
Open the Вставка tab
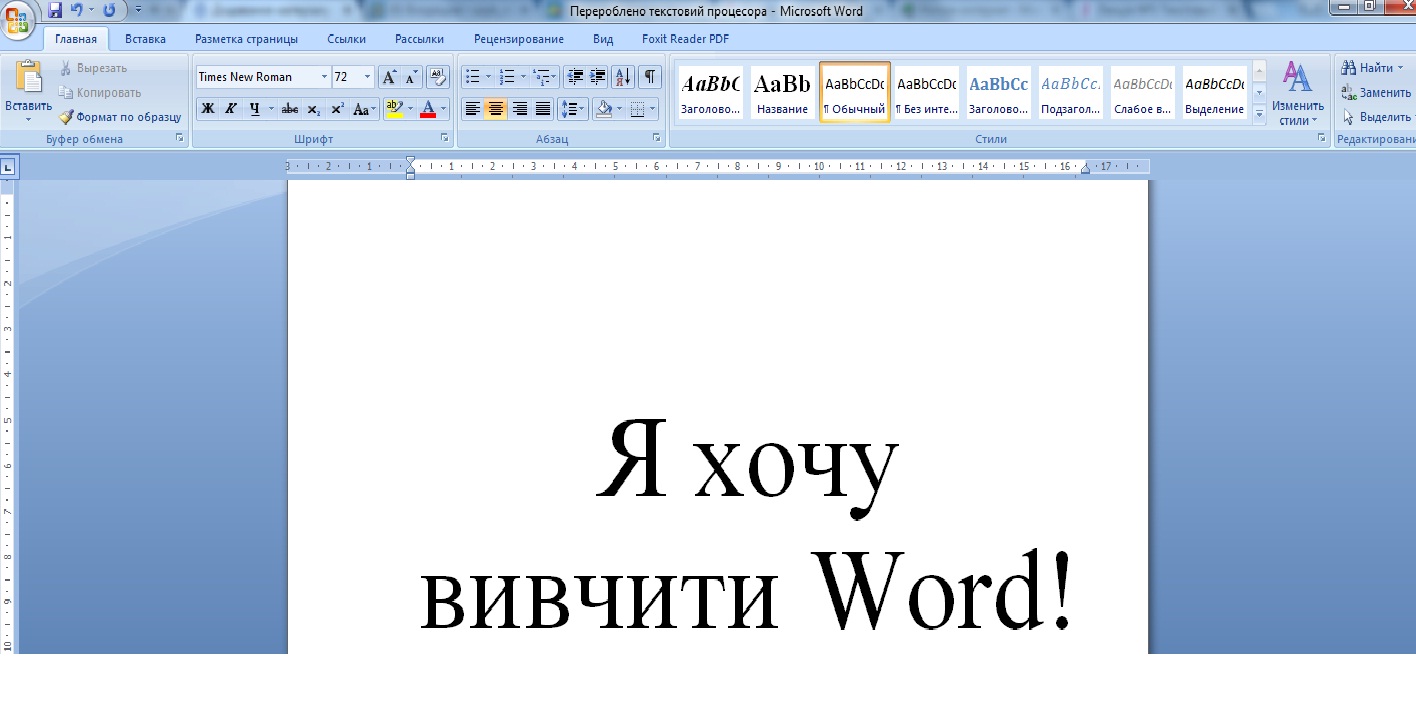145,39
